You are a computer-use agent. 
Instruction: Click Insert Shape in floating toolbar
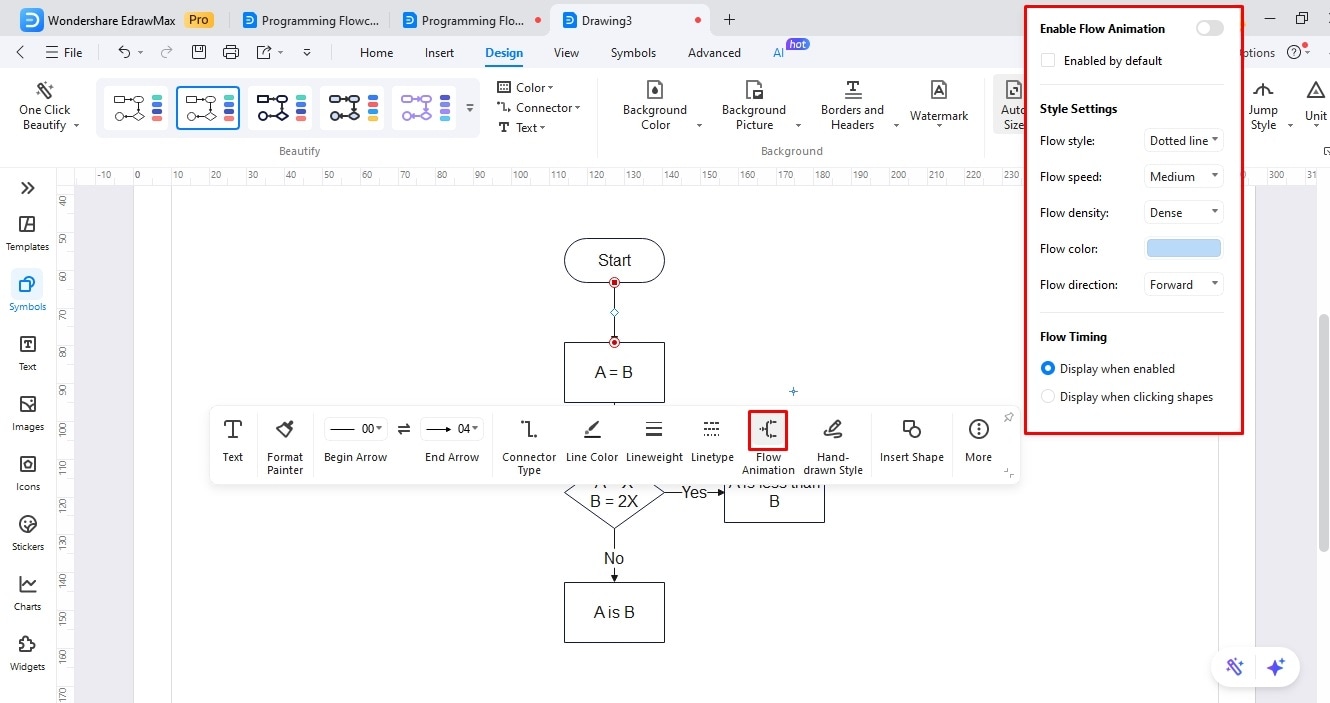point(911,440)
